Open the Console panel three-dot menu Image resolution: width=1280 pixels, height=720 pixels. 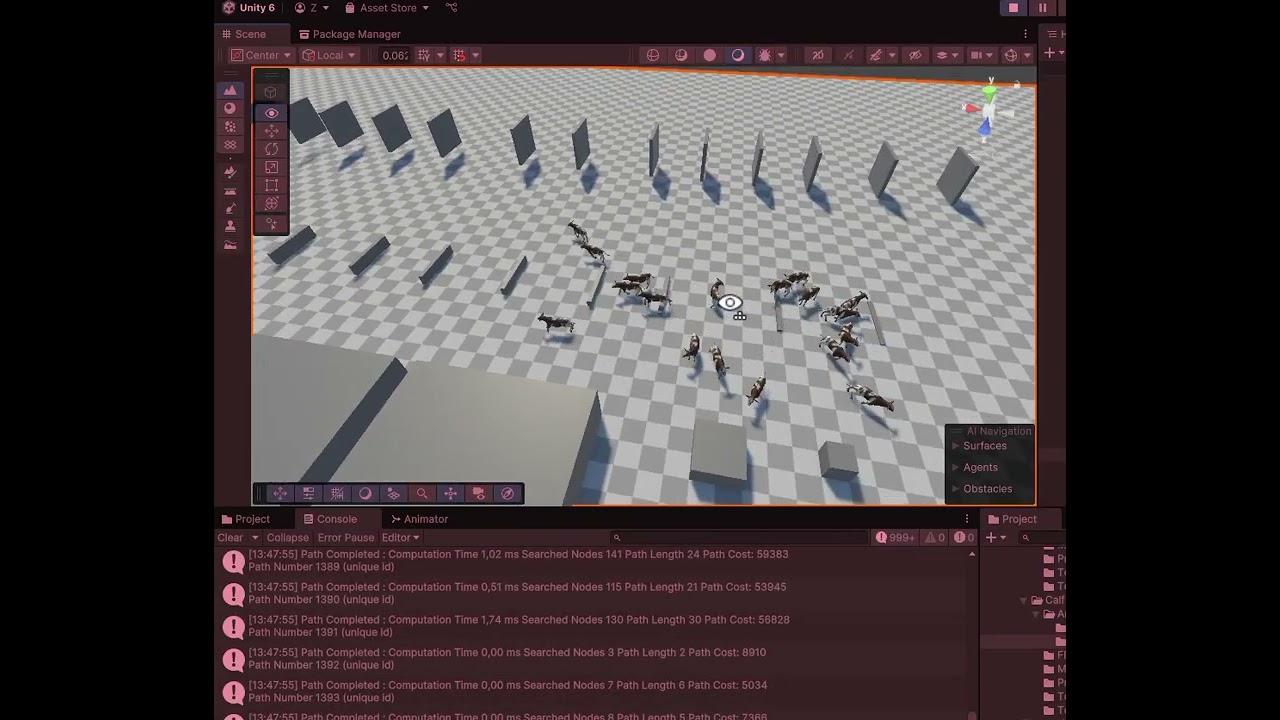click(966, 519)
